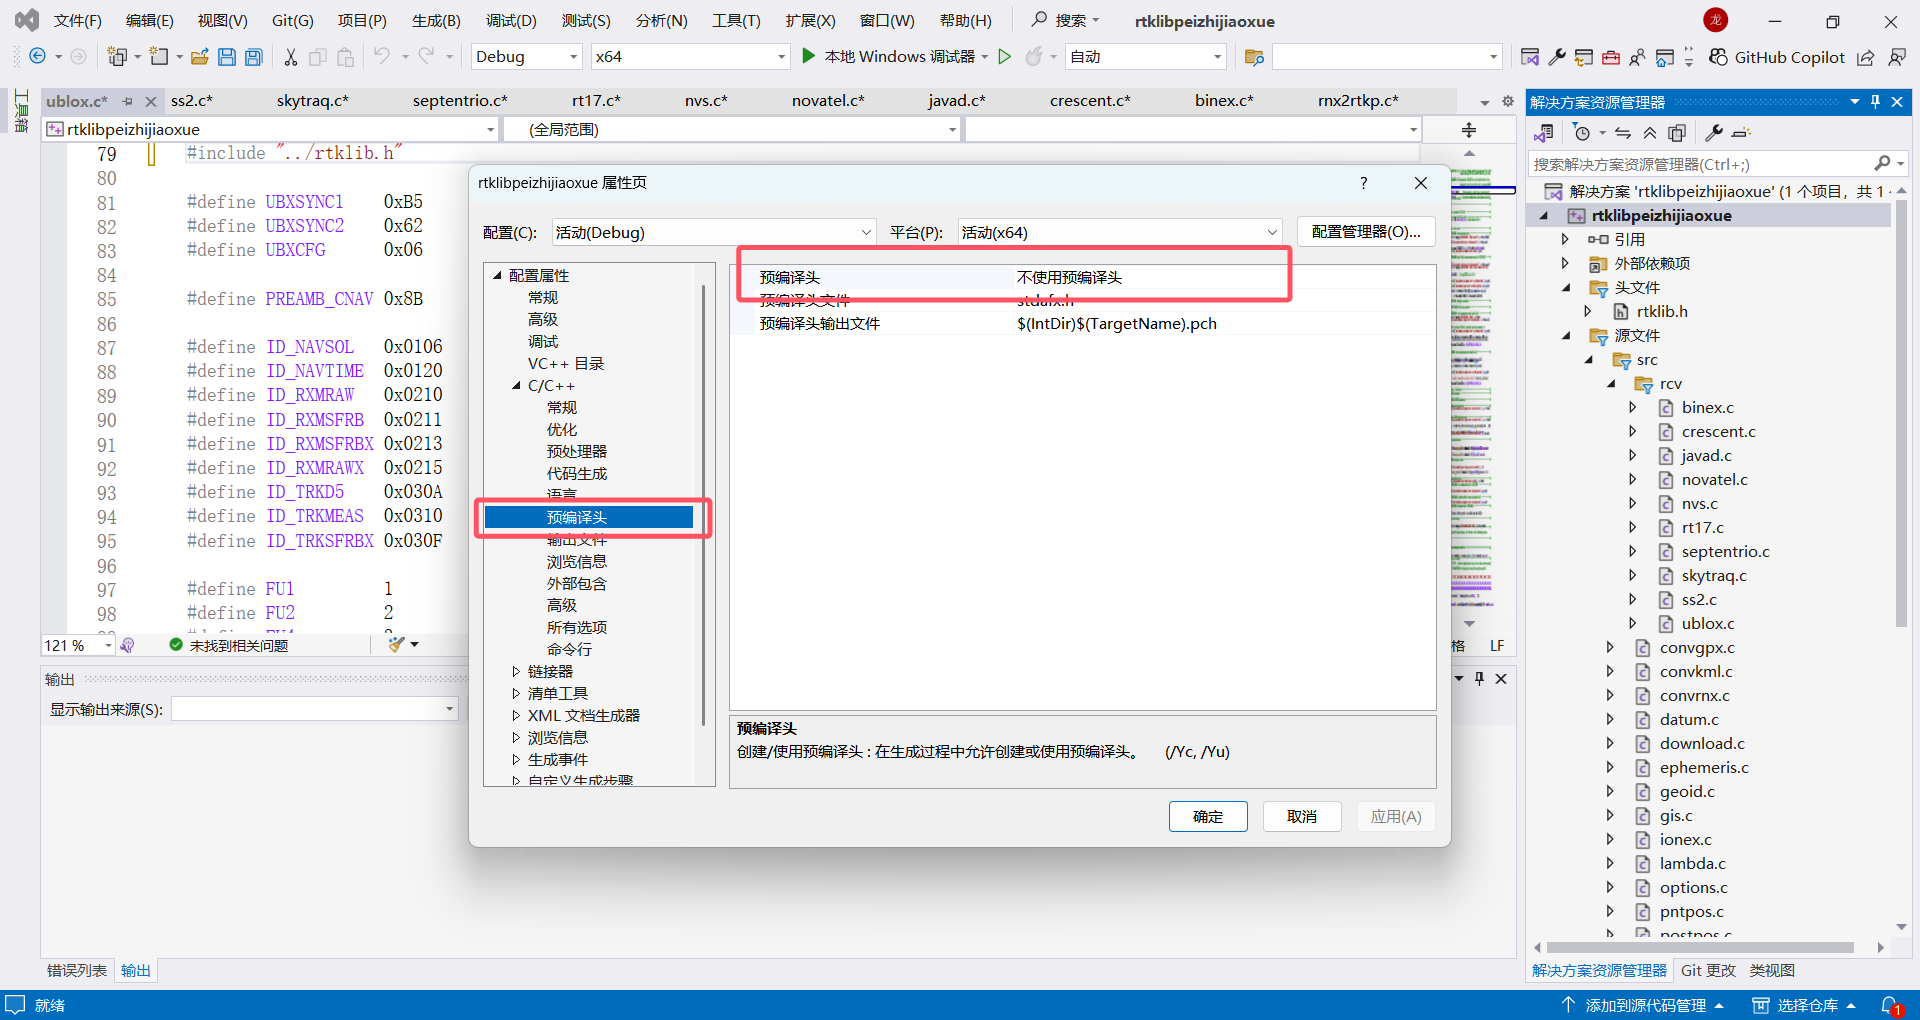The width and height of the screenshot is (1920, 1020).
Task: Open the Debug configuration dropdown
Action: pyautogui.click(x=526, y=56)
